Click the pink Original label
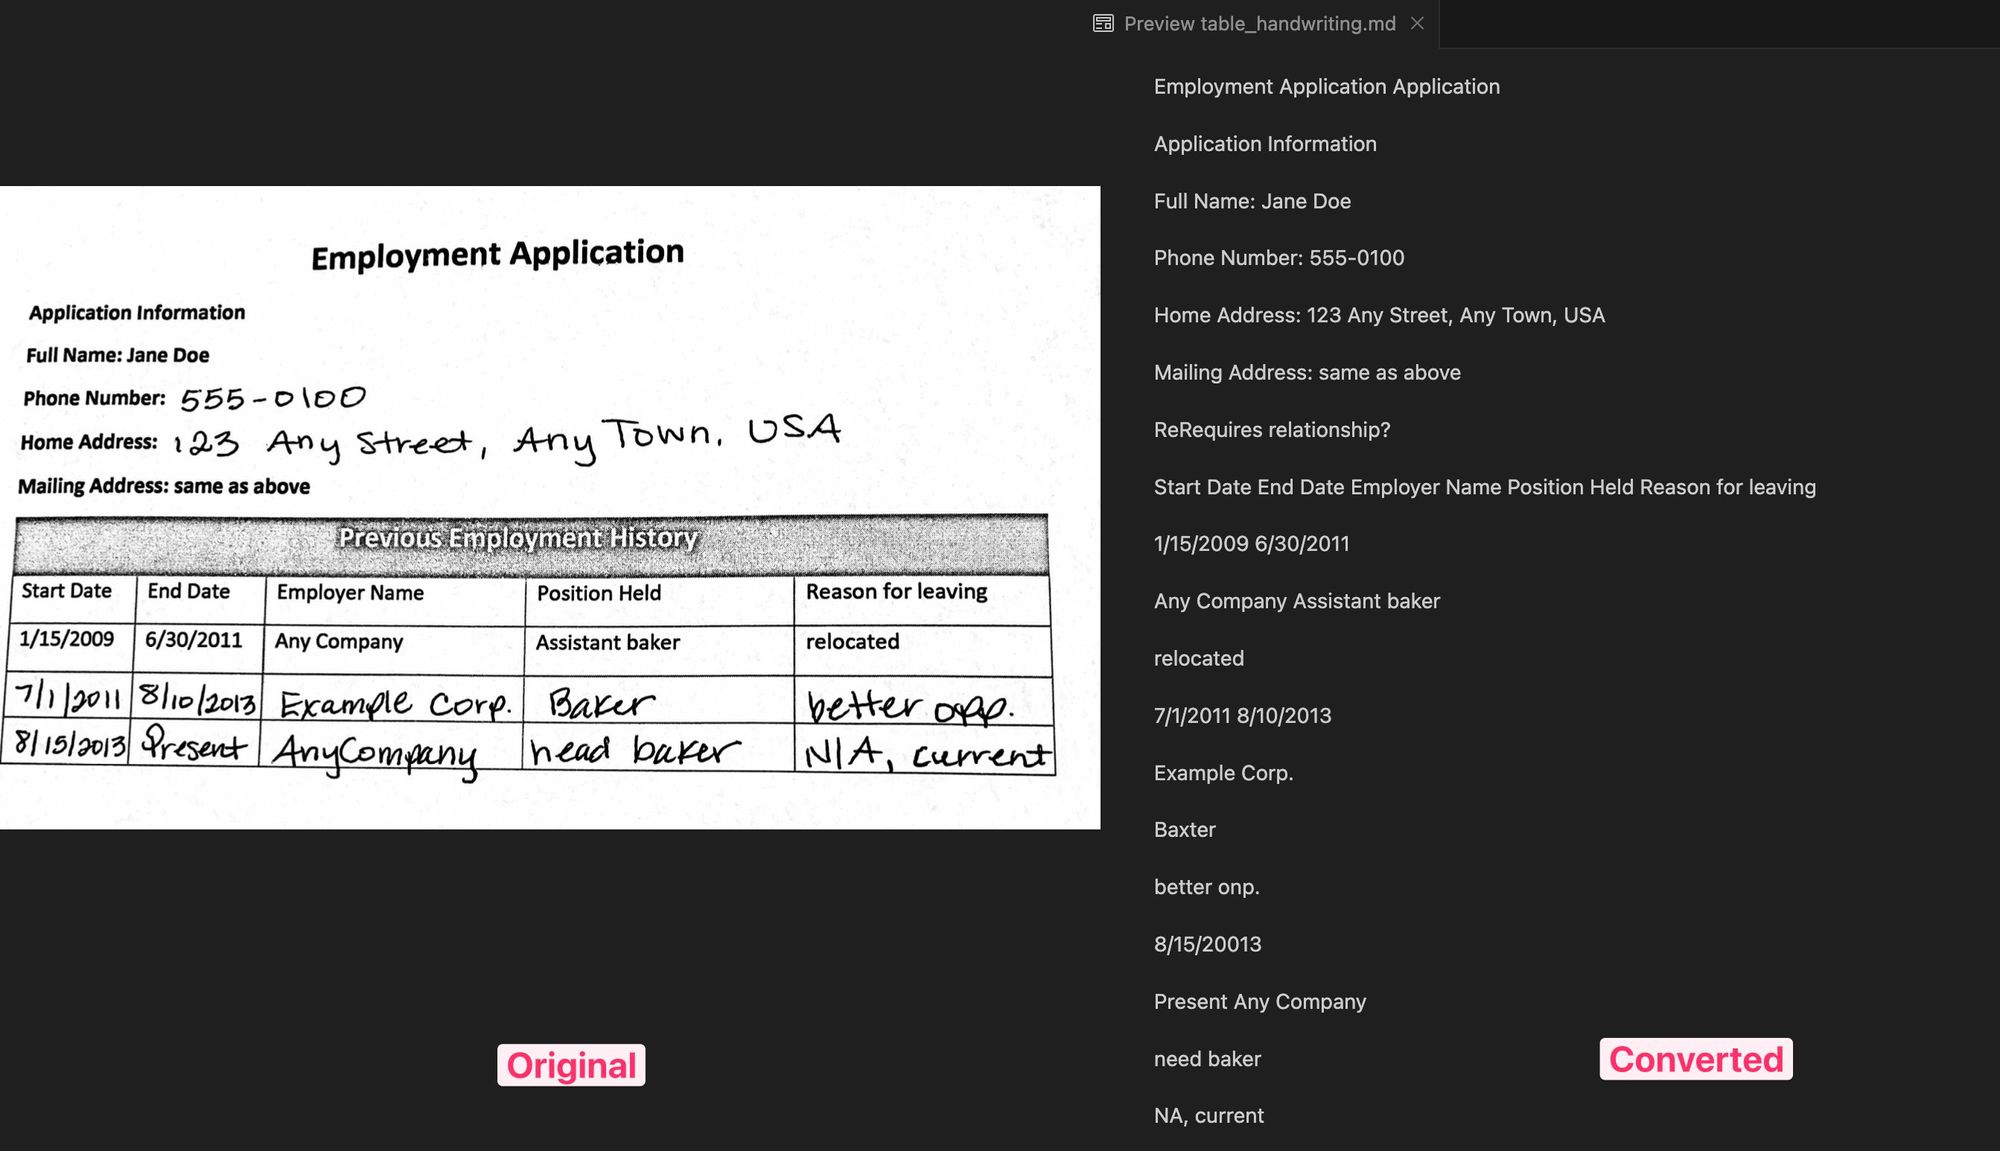Image resolution: width=2000 pixels, height=1151 pixels. click(x=571, y=1065)
